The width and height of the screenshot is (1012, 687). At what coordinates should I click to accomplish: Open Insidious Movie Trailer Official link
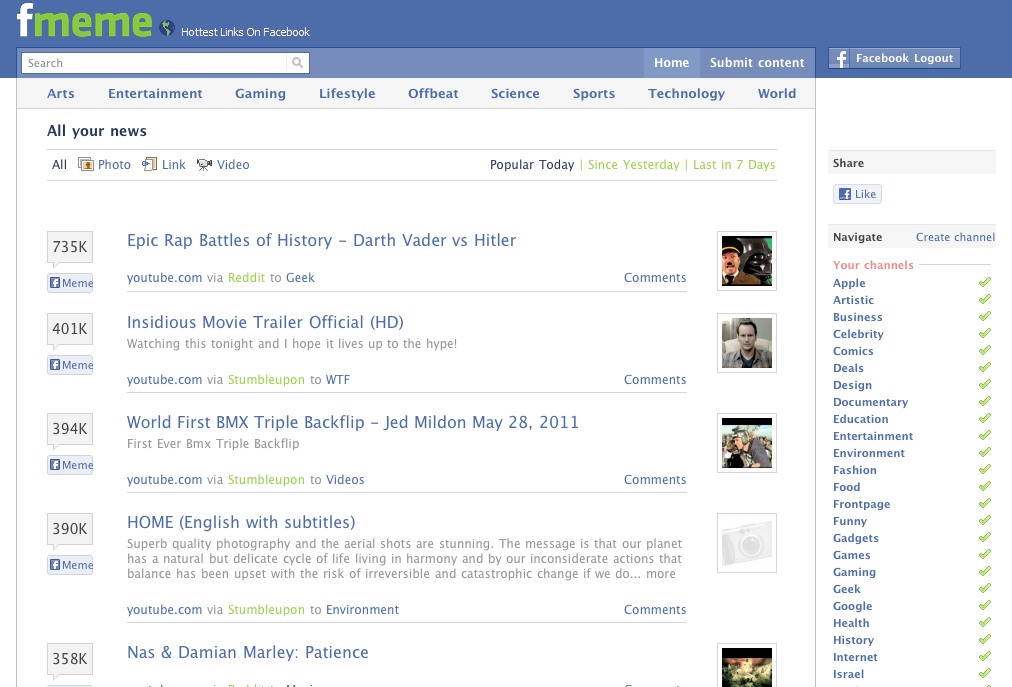pos(265,322)
